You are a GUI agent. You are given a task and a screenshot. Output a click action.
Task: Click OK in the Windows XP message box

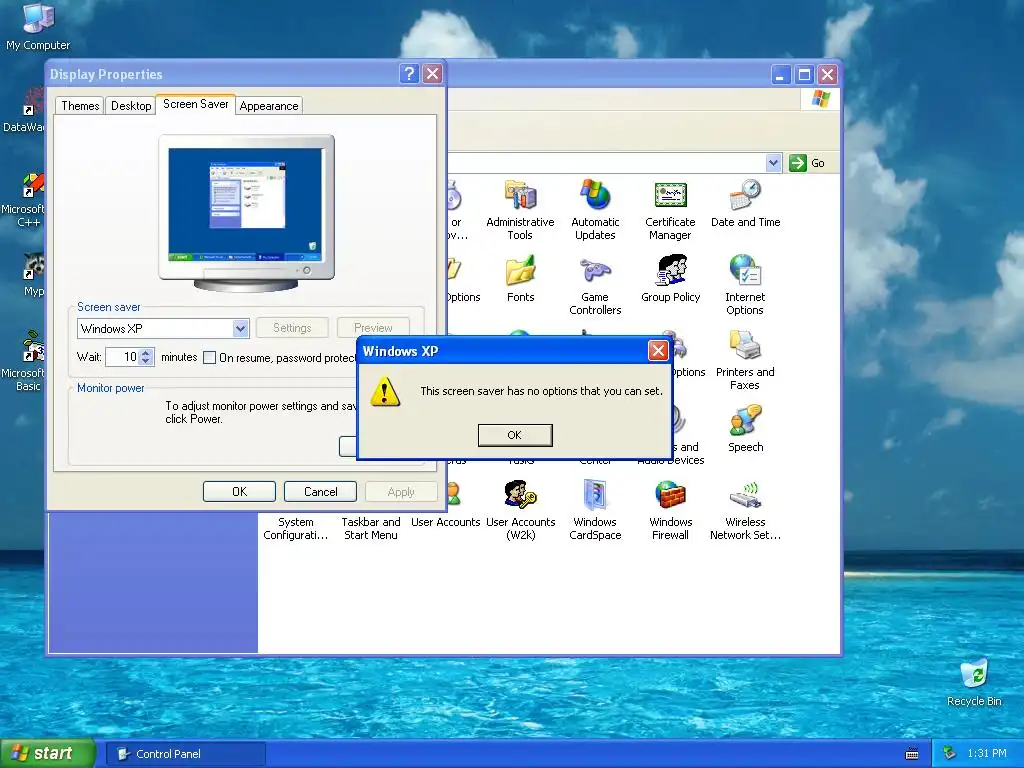(515, 435)
